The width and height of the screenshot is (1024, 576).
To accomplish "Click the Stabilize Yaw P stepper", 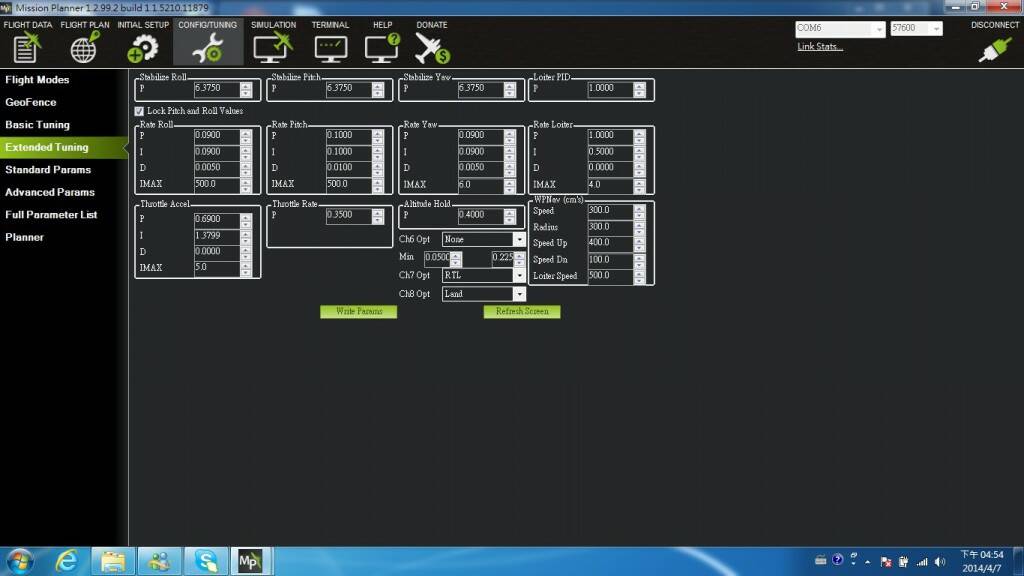I will (x=509, y=89).
